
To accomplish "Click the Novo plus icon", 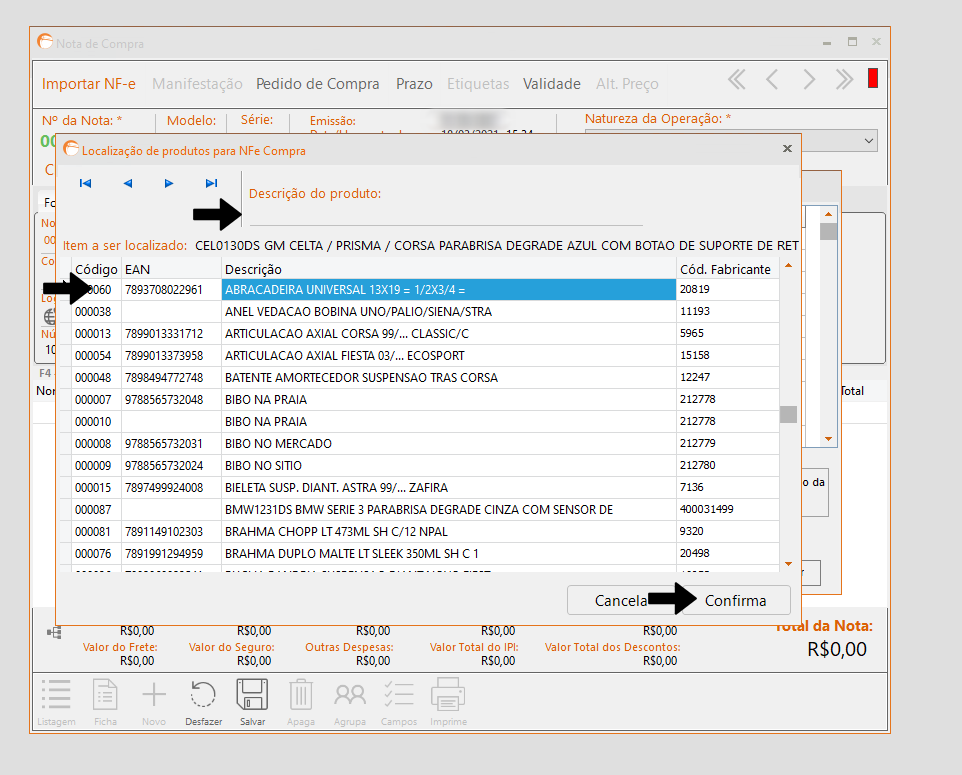I will 154,696.
